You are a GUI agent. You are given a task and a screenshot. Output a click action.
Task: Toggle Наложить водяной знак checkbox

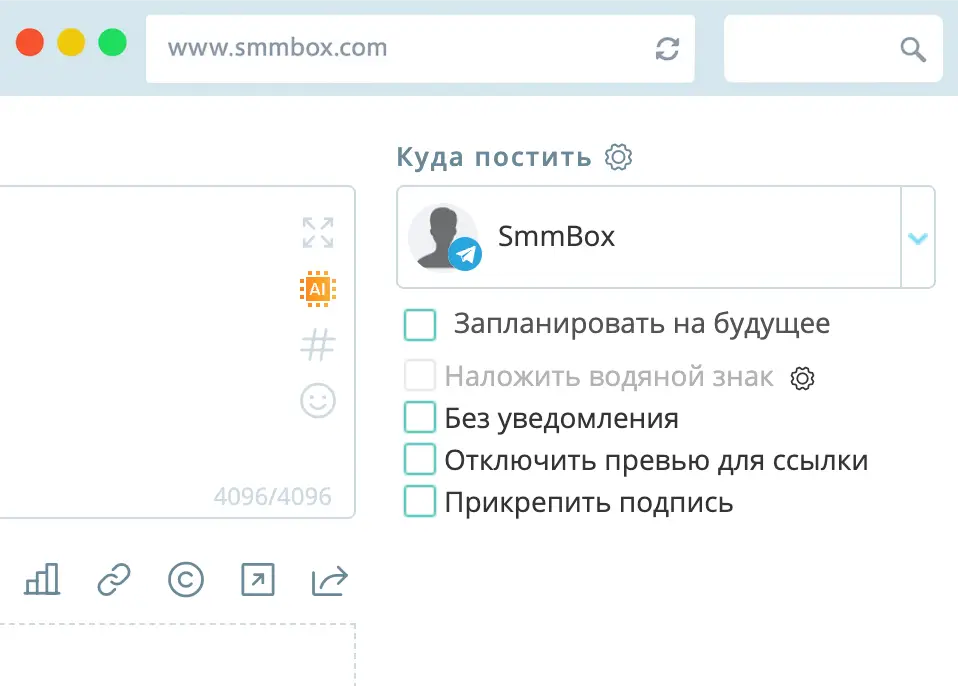click(x=420, y=375)
